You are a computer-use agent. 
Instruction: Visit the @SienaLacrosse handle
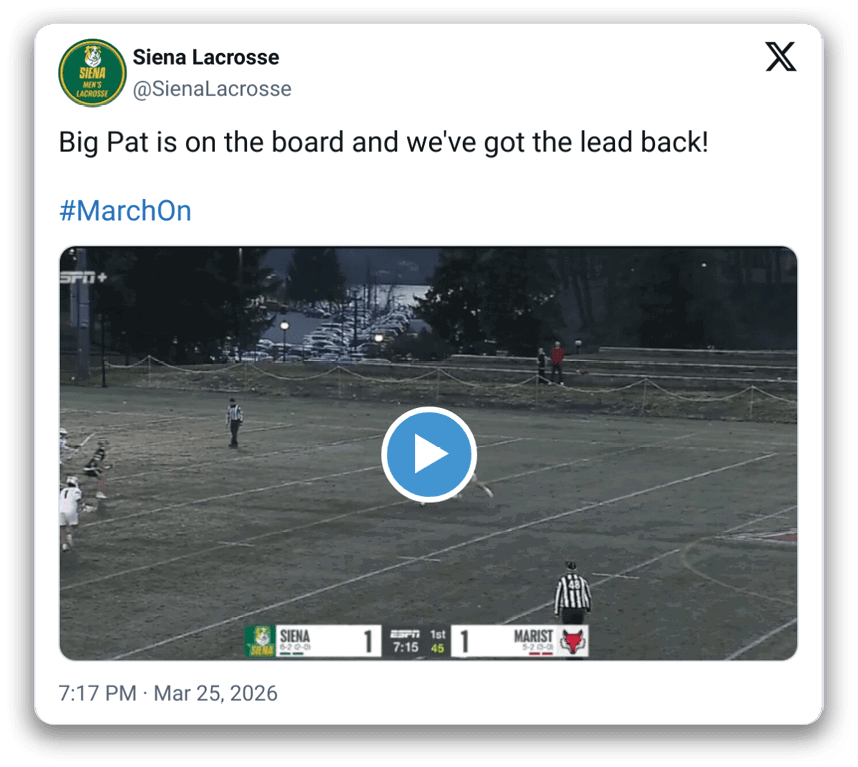212,89
